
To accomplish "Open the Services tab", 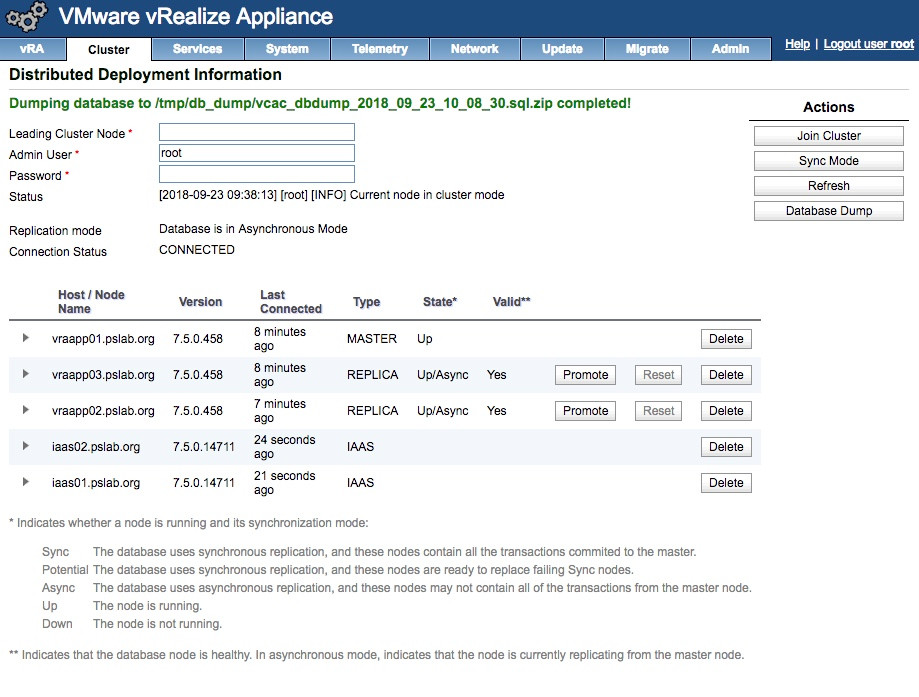I will 198,49.
